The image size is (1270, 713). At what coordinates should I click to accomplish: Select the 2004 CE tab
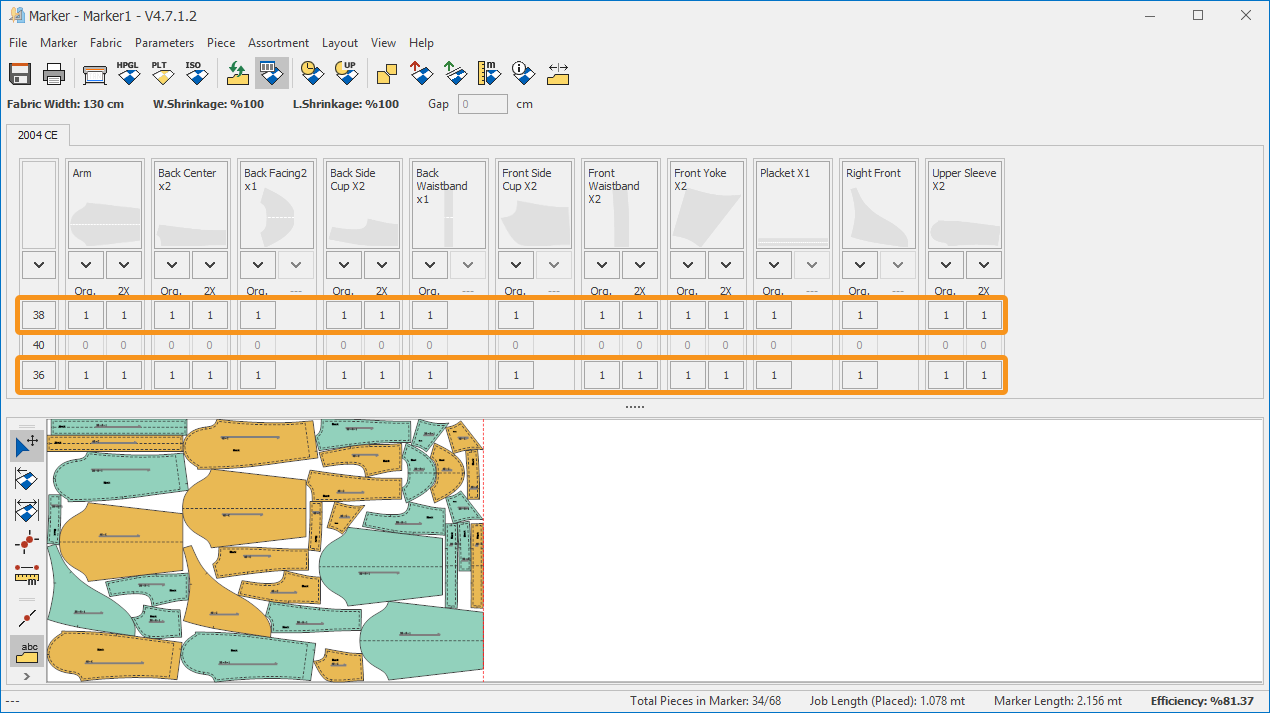pos(38,135)
